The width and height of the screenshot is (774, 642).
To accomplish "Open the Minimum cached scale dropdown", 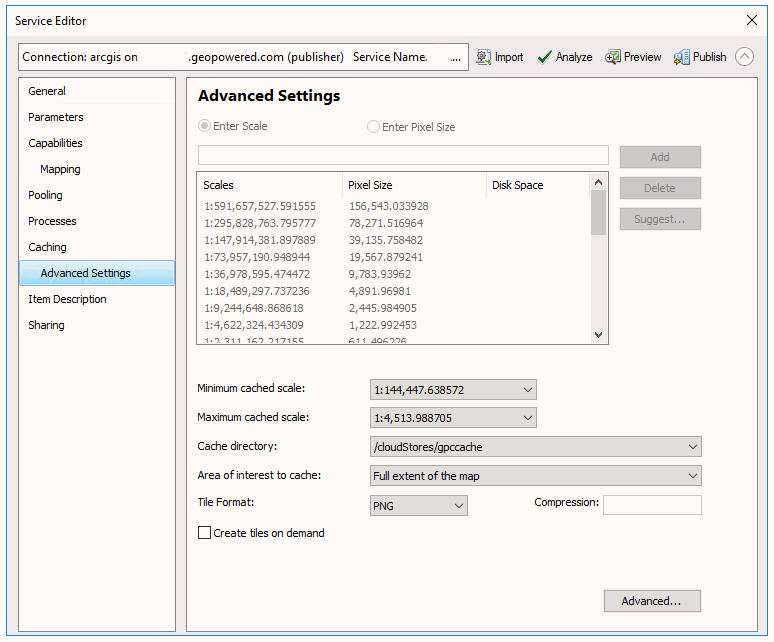I will point(453,390).
